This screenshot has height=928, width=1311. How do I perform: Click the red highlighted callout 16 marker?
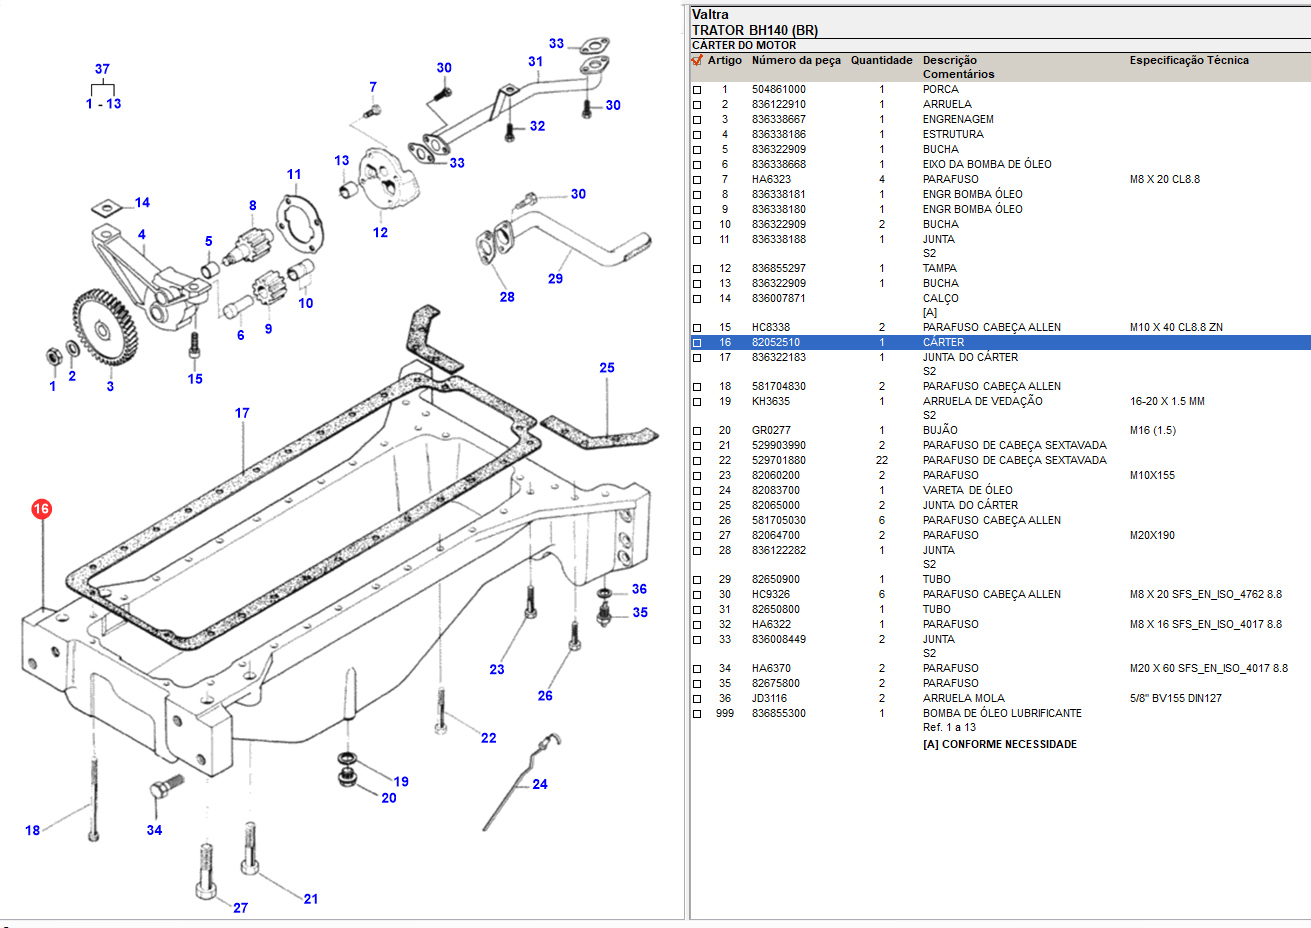(41, 509)
